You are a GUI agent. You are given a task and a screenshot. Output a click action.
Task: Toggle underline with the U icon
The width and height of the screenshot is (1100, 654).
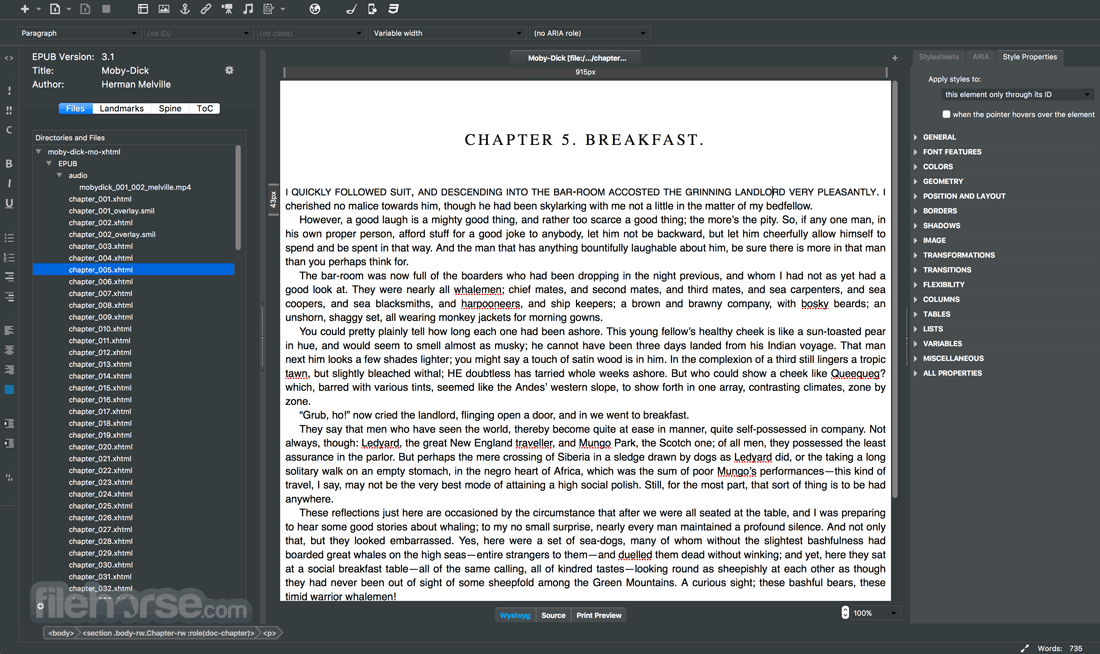tap(9, 203)
